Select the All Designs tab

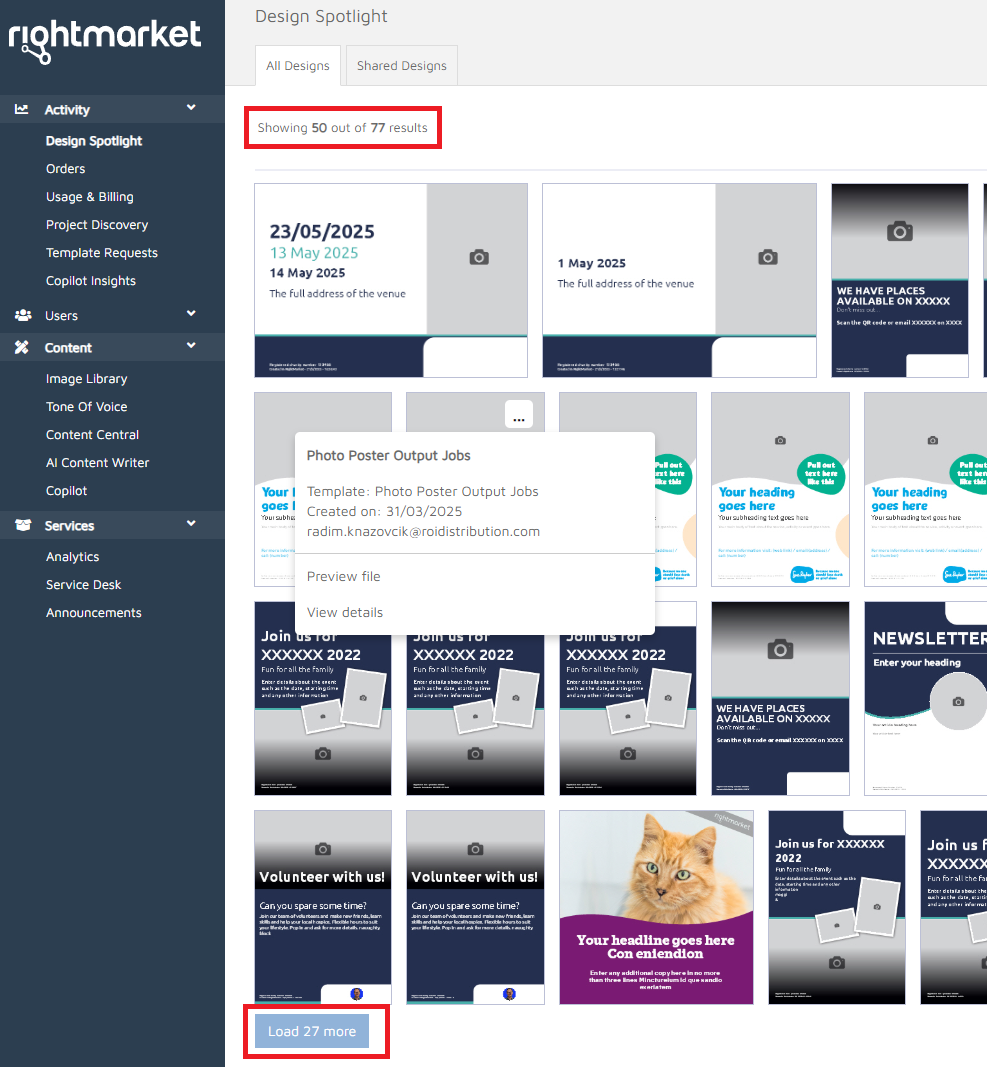pos(297,66)
